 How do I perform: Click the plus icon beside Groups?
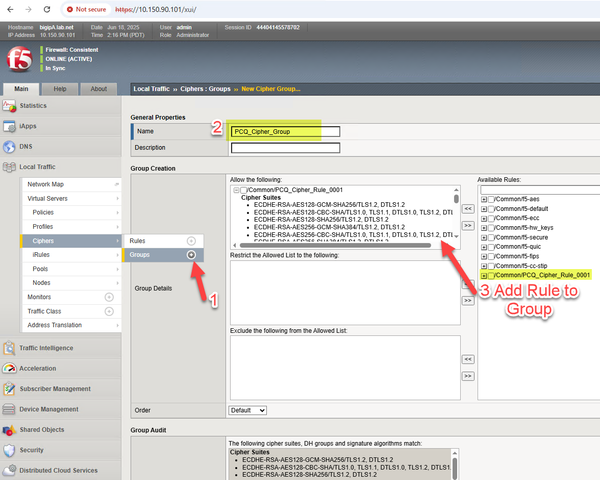[191, 255]
